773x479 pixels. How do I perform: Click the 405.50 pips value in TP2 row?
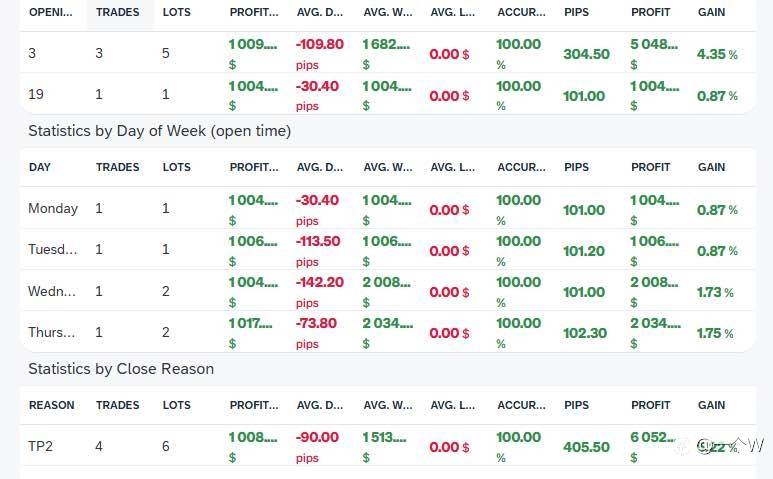coord(586,446)
